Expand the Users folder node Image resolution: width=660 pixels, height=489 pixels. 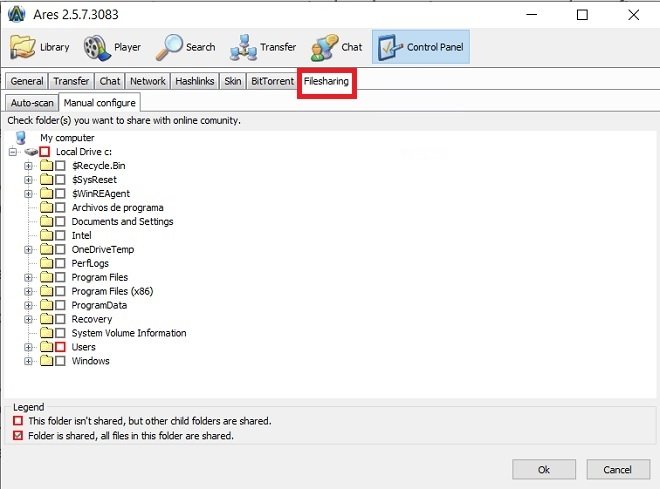point(28,347)
